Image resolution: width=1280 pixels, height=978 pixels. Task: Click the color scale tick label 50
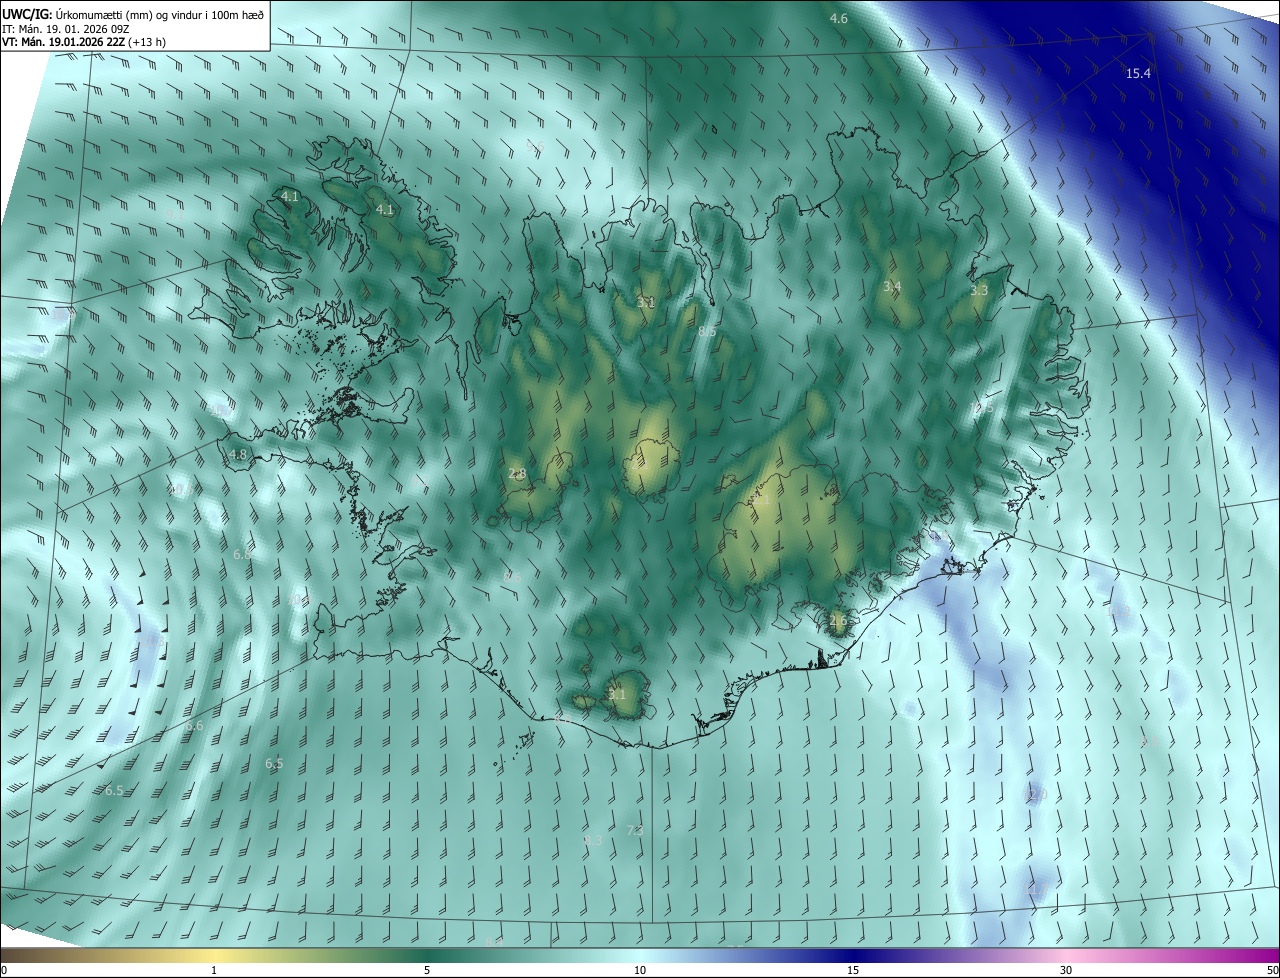1272,970
